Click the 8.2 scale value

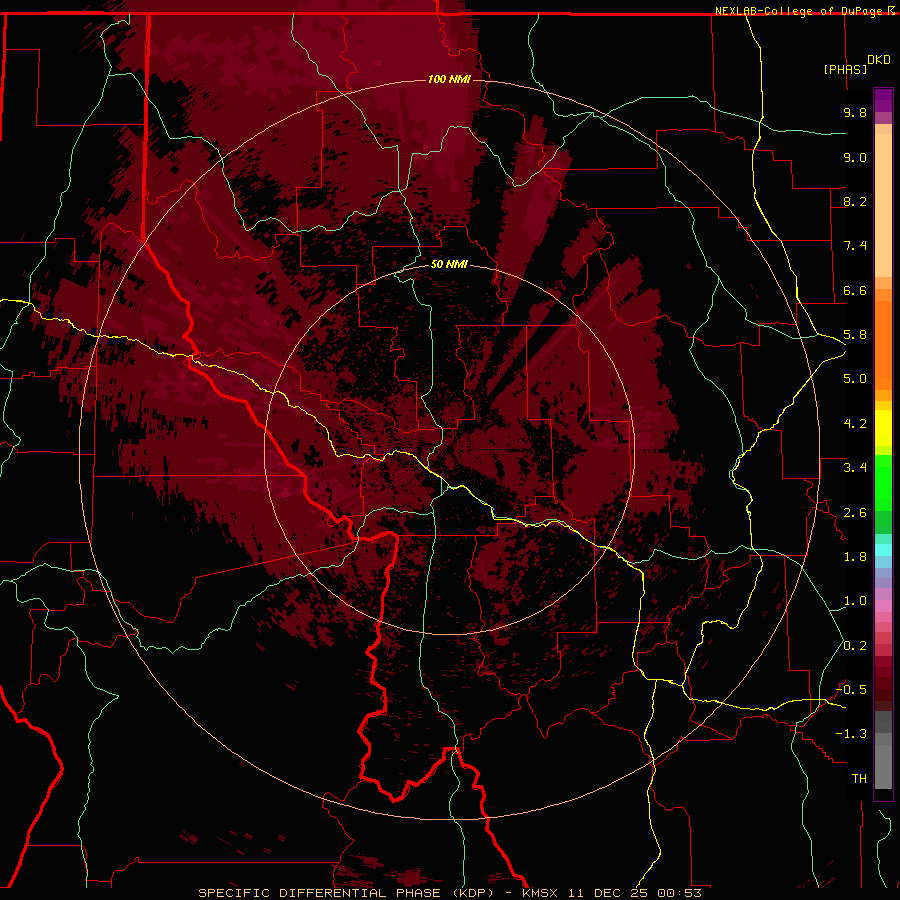pyautogui.click(x=855, y=201)
